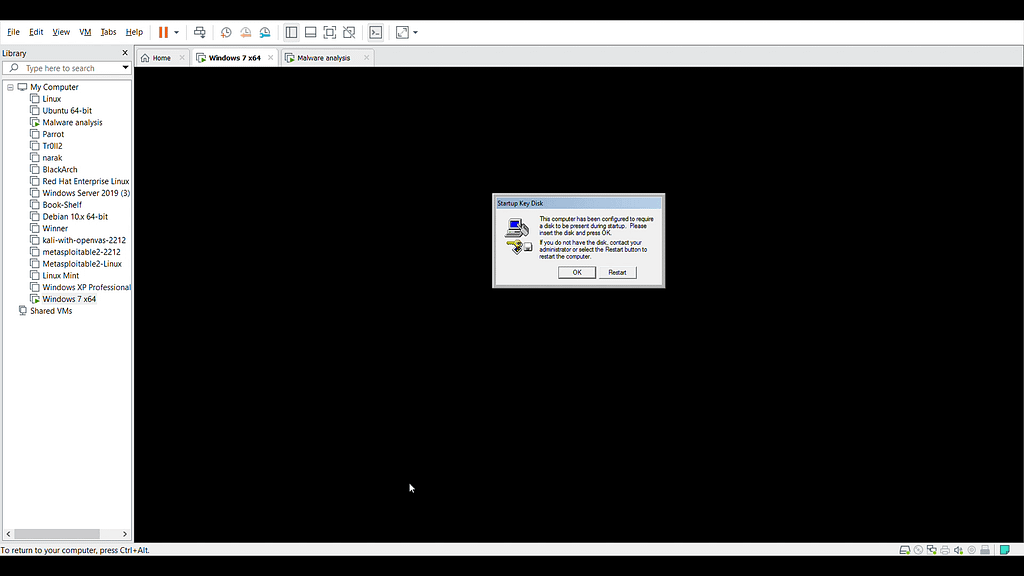Click the library horizontal scrollbar thumb
The height and width of the screenshot is (576, 1024).
pyautogui.click(x=57, y=534)
